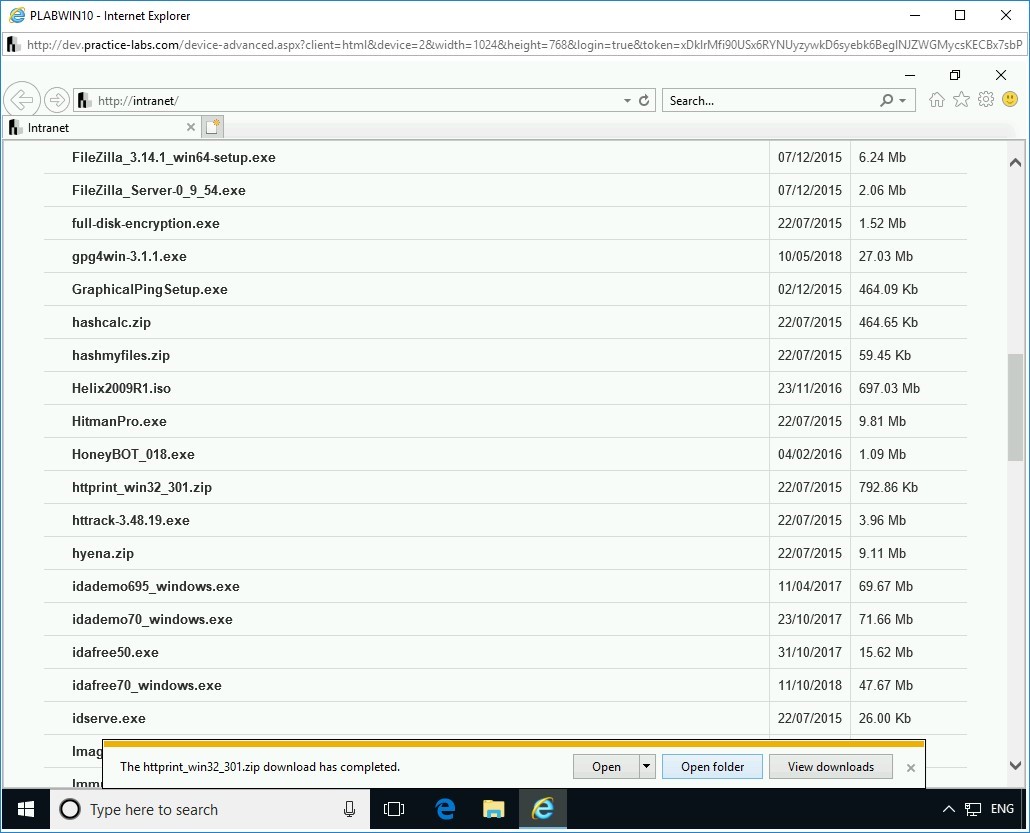Expand the address bar URL dropdown
This screenshot has width=1030, height=833.
click(x=625, y=100)
